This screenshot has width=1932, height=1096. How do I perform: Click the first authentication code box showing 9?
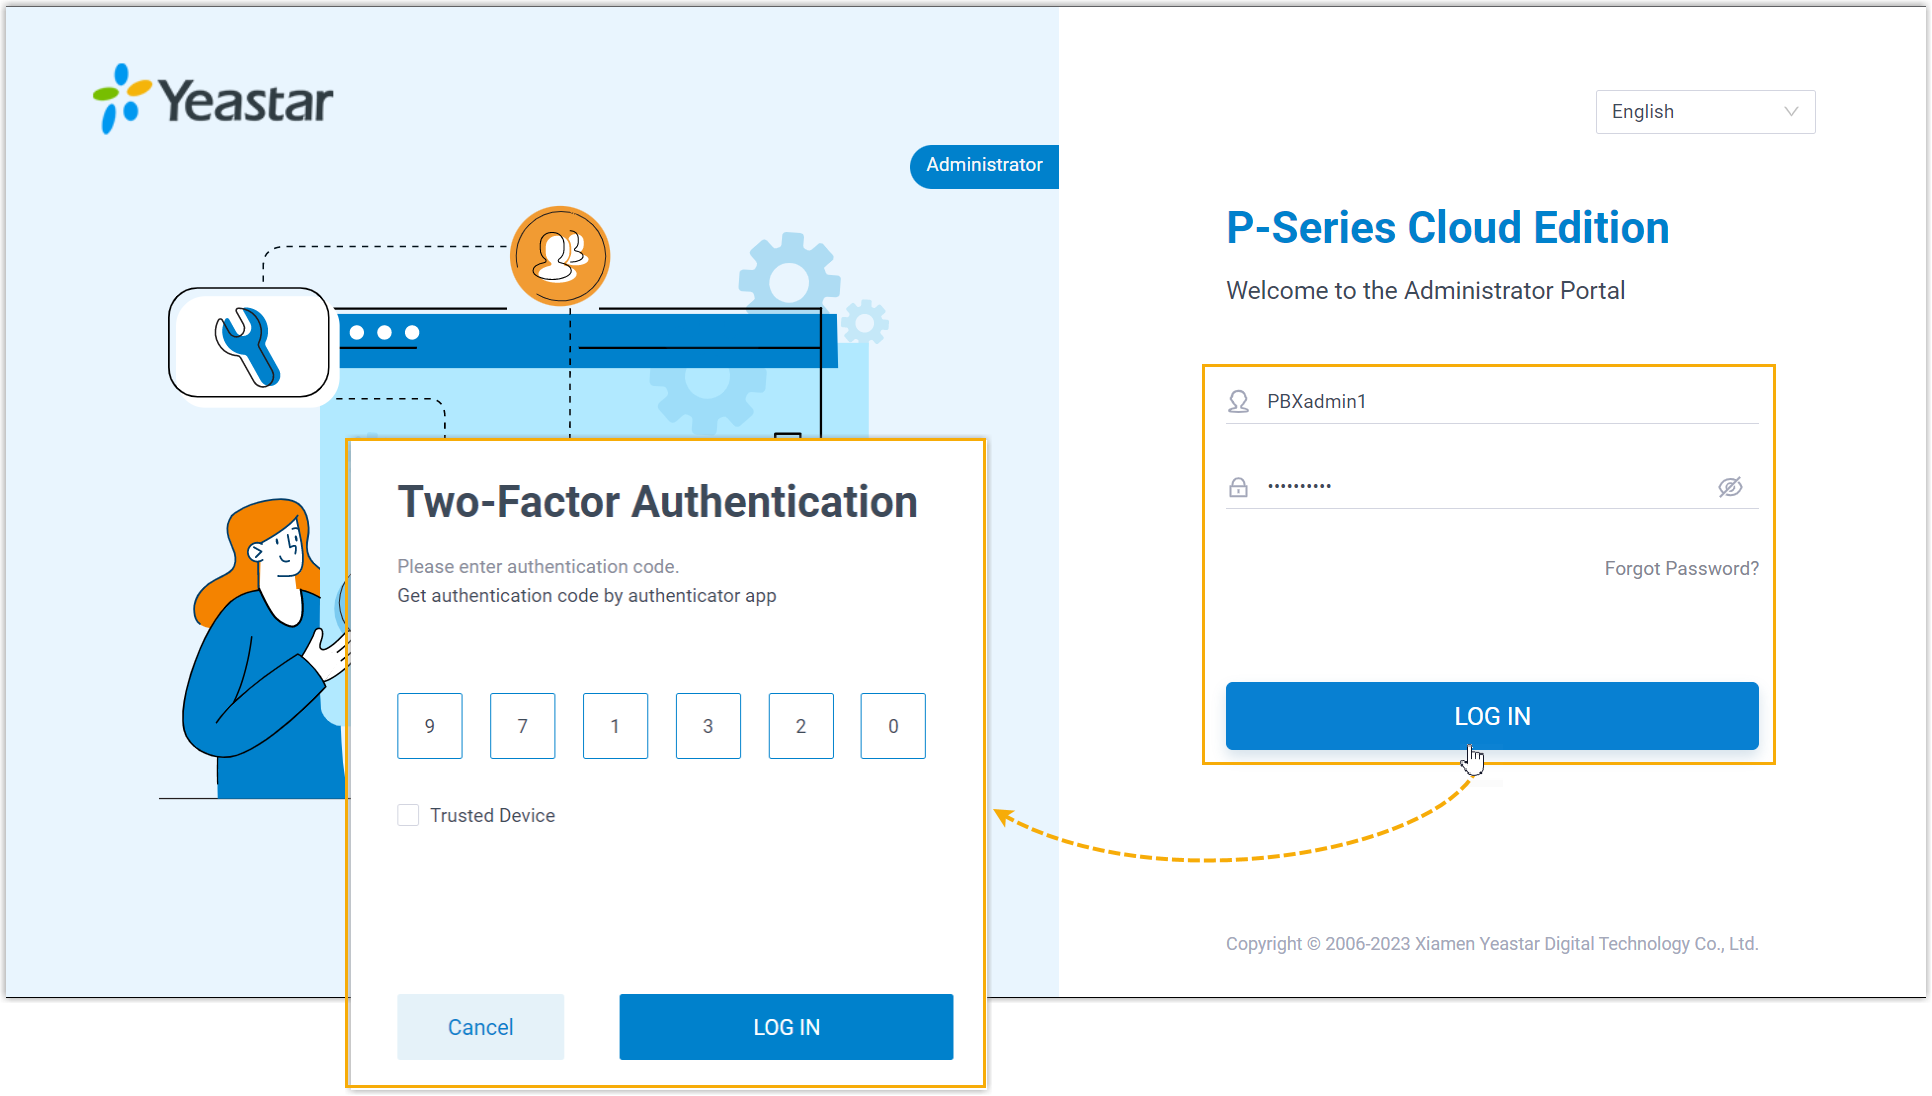[429, 726]
